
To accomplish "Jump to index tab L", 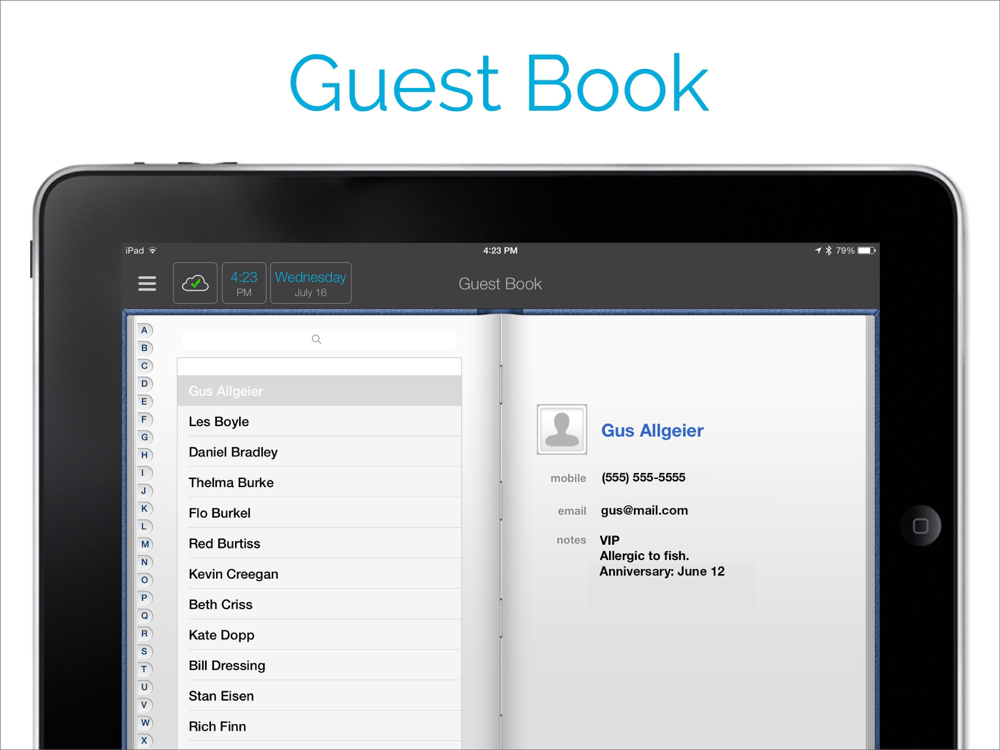I will click(x=145, y=526).
